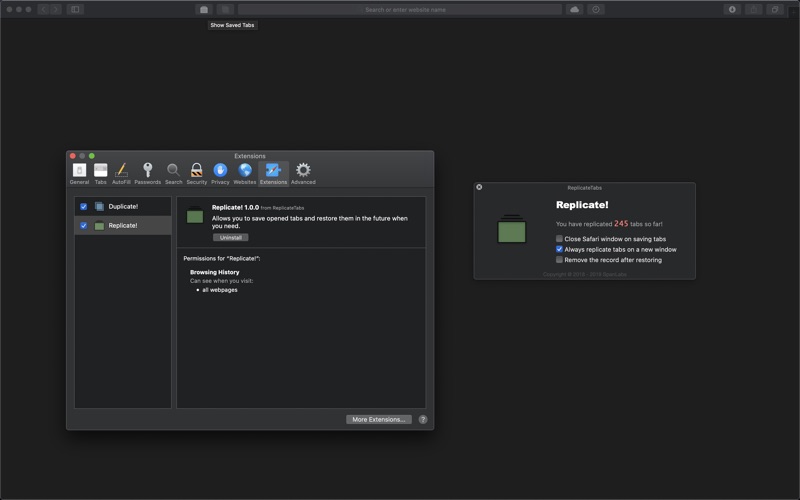The width and height of the screenshot is (800, 500).
Task: Click the Uninstall button for Replicate!
Action: coord(231,238)
